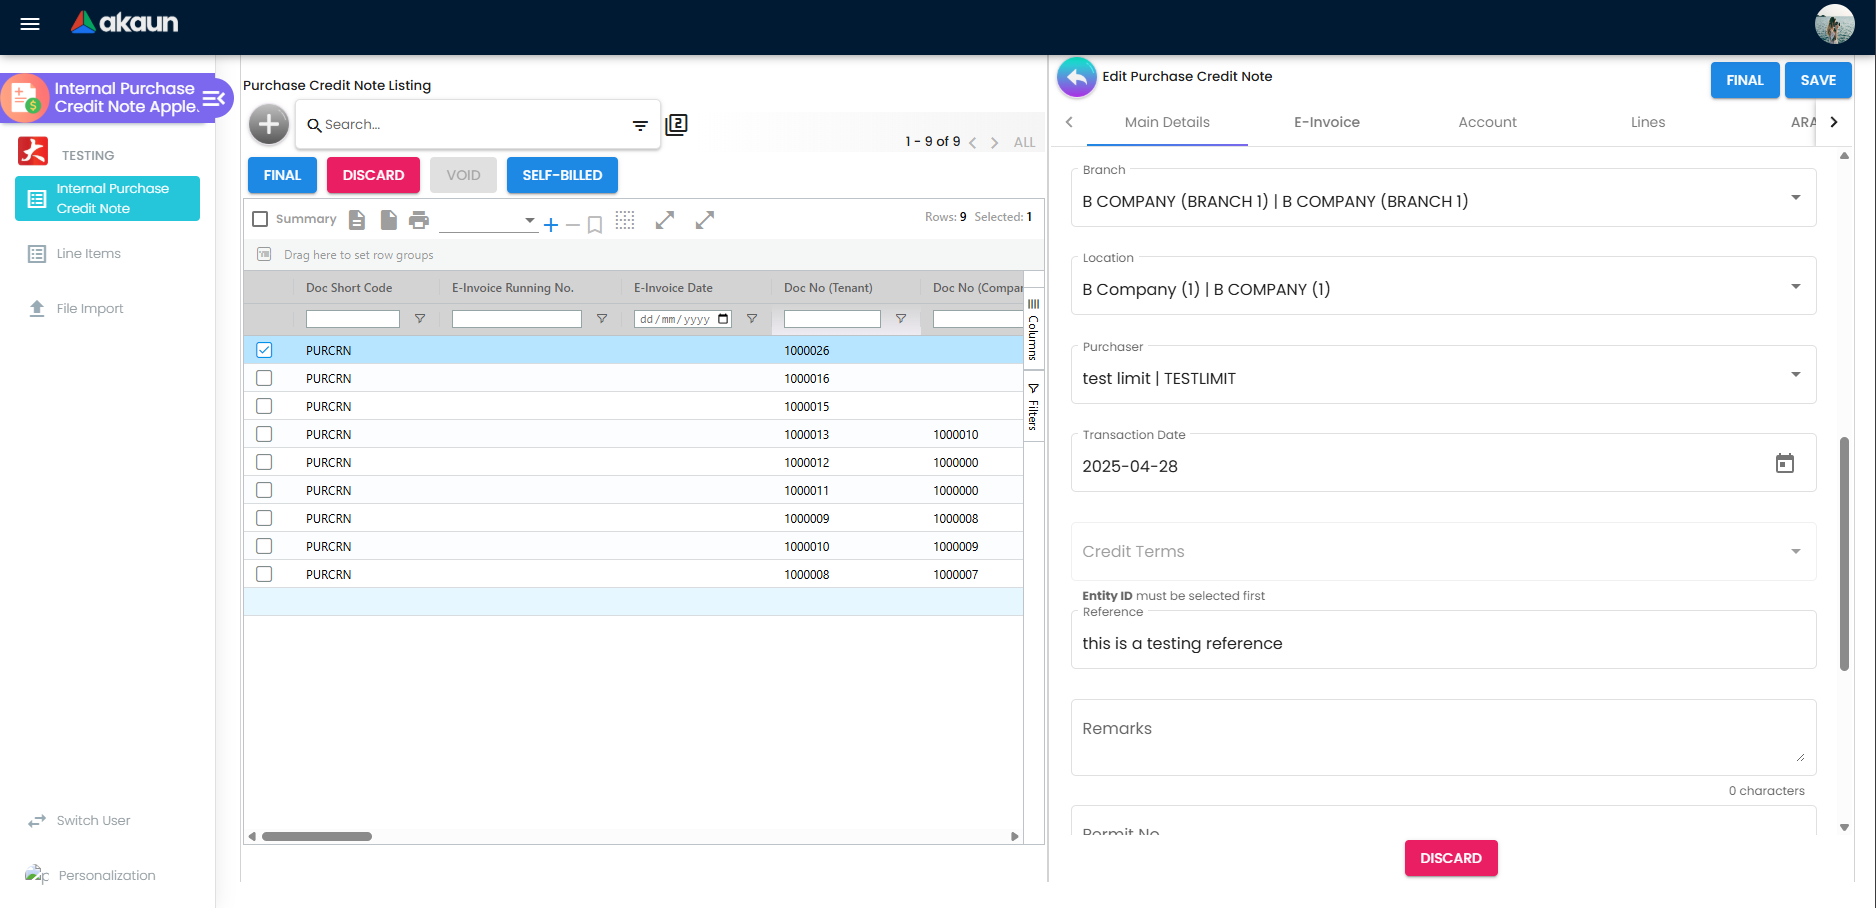The width and height of the screenshot is (1876, 908).
Task: Open the Credit Terms dropdown
Action: pos(1443,552)
